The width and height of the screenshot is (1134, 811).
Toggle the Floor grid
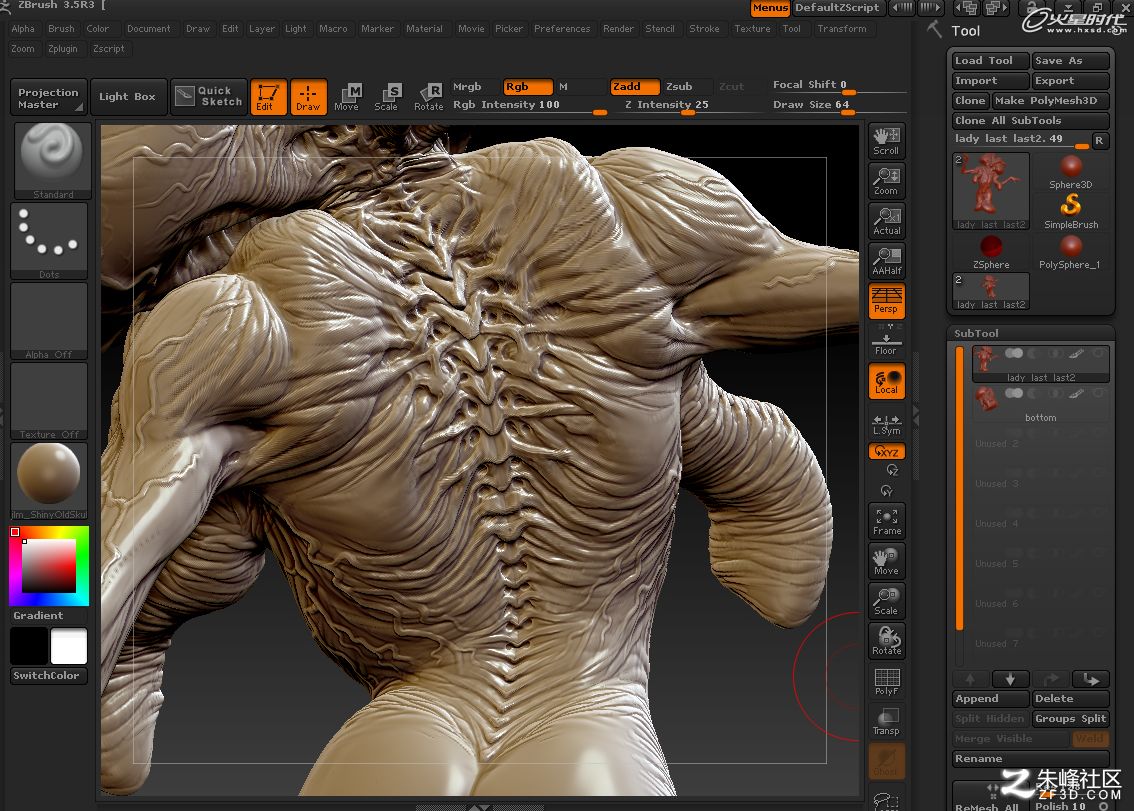click(886, 343)
